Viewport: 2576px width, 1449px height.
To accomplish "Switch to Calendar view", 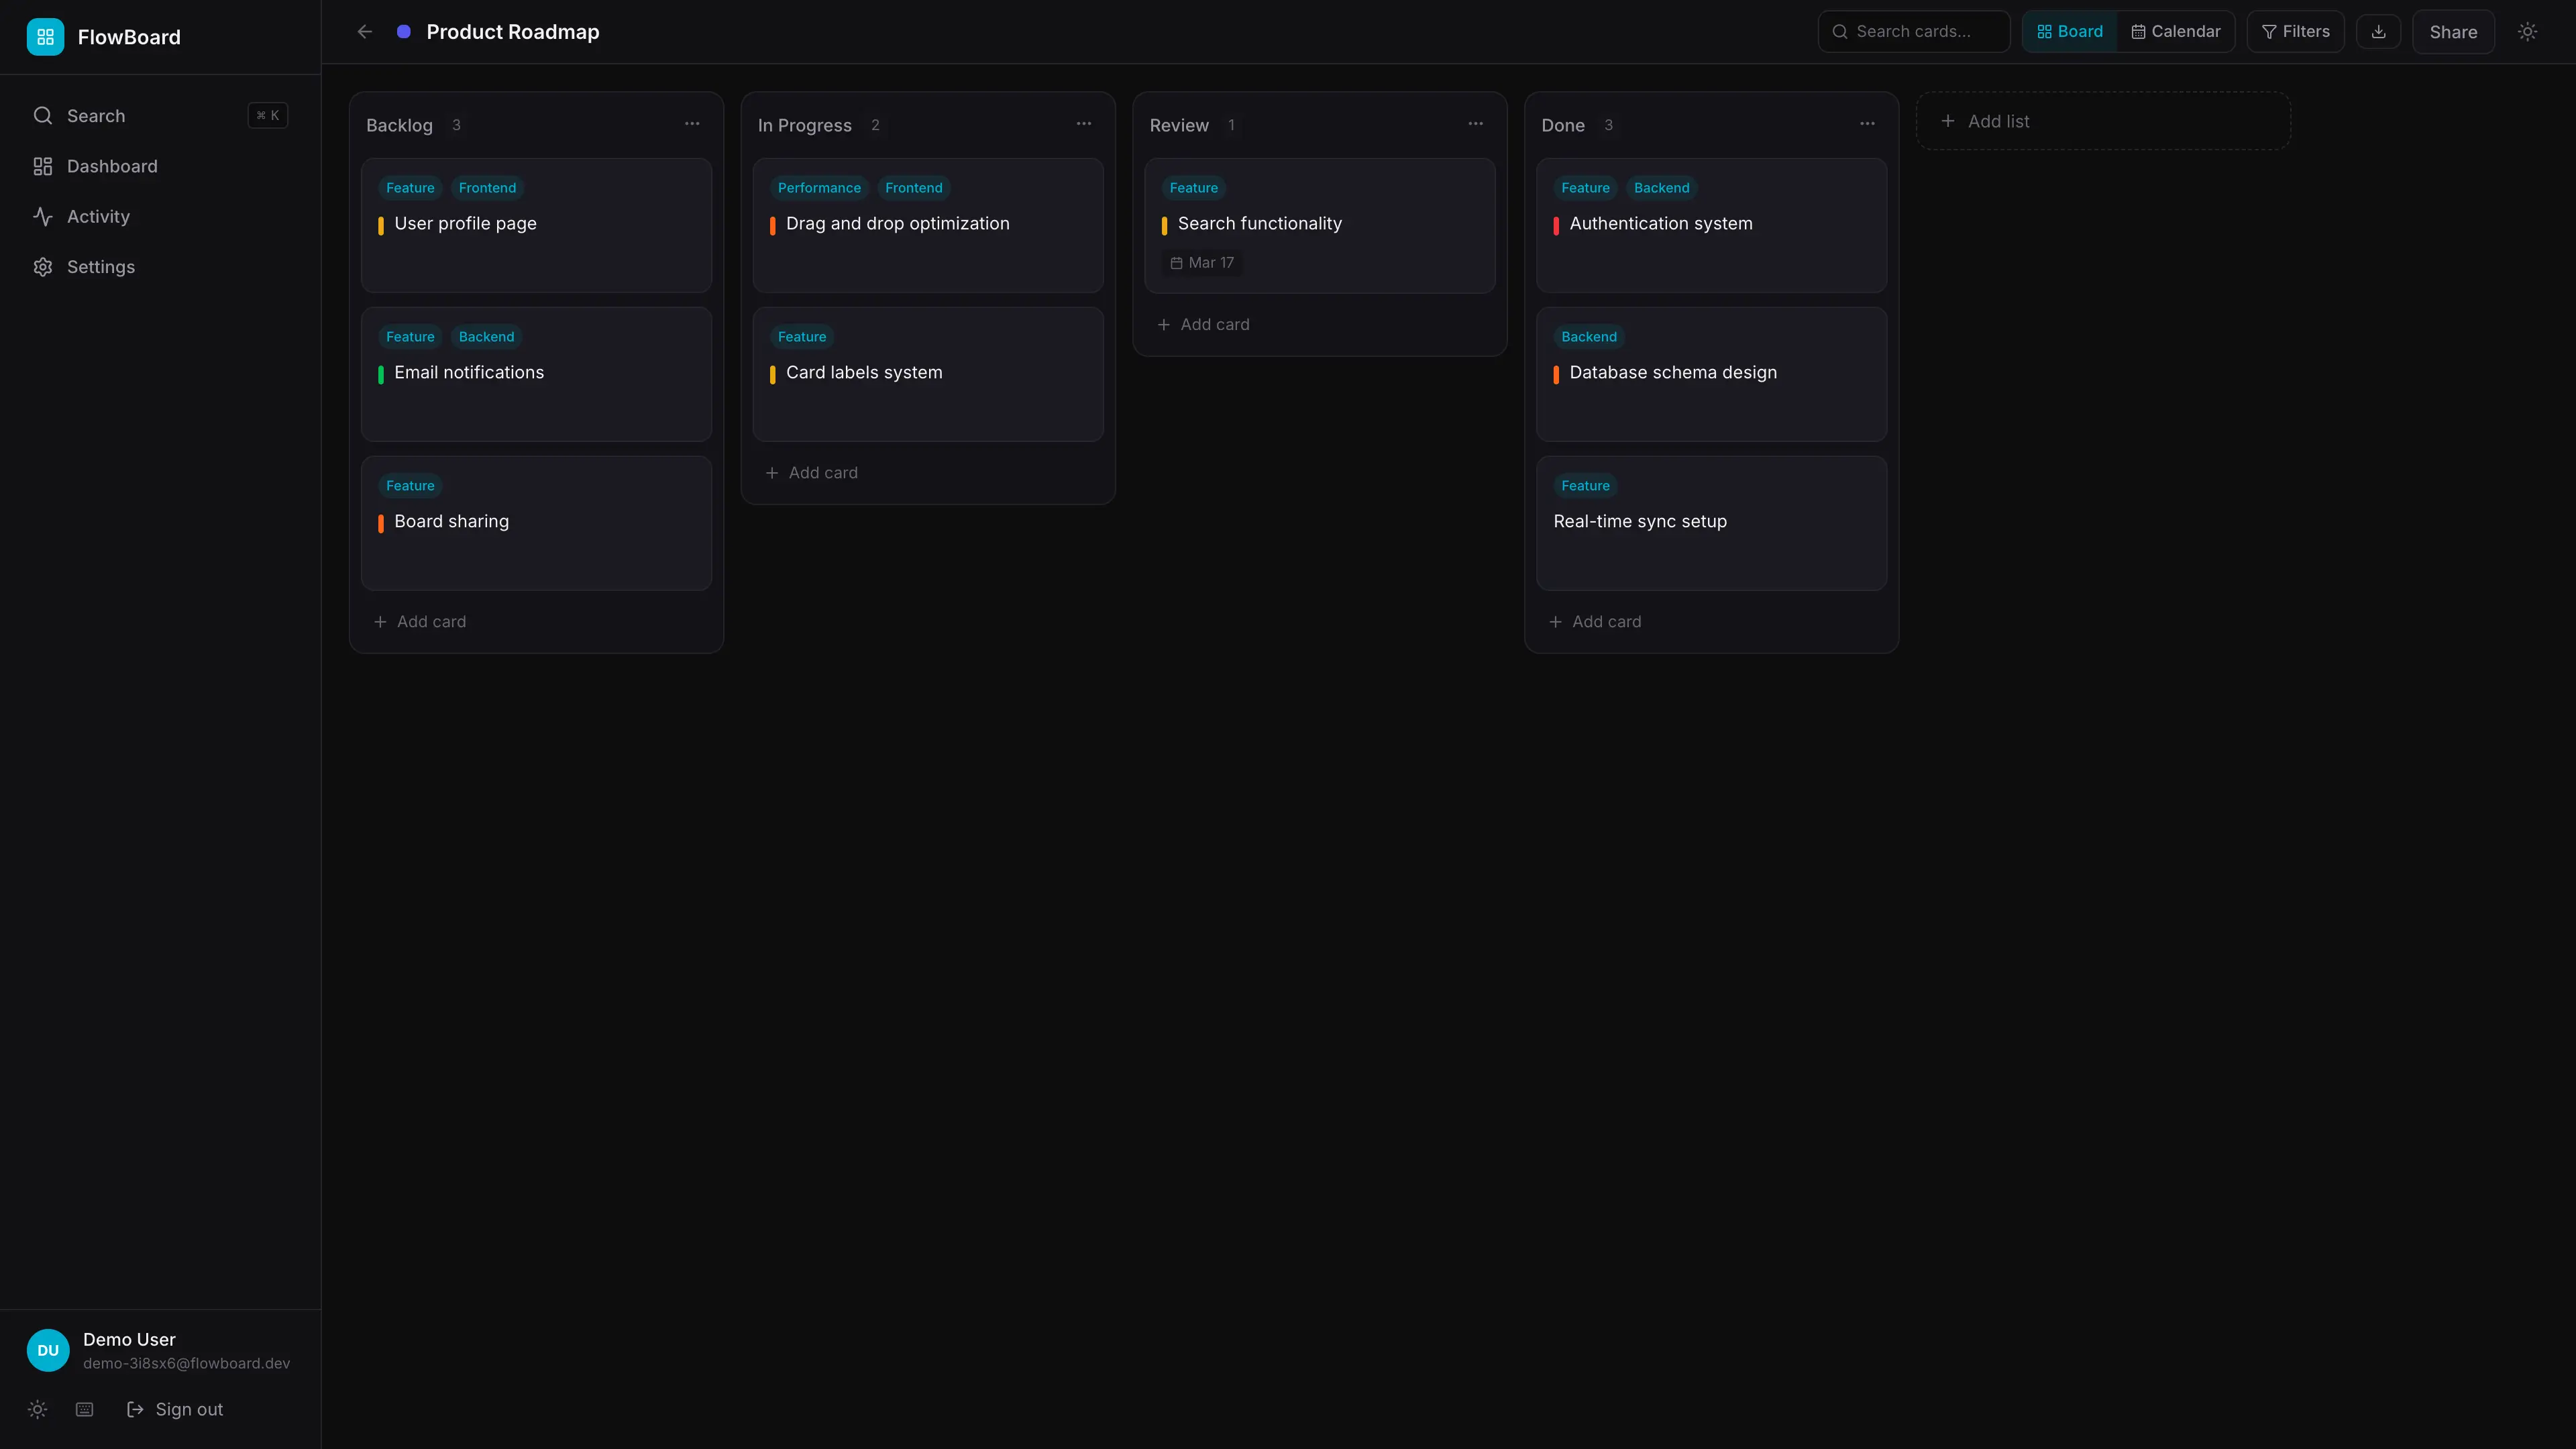I will point(2176,31).
